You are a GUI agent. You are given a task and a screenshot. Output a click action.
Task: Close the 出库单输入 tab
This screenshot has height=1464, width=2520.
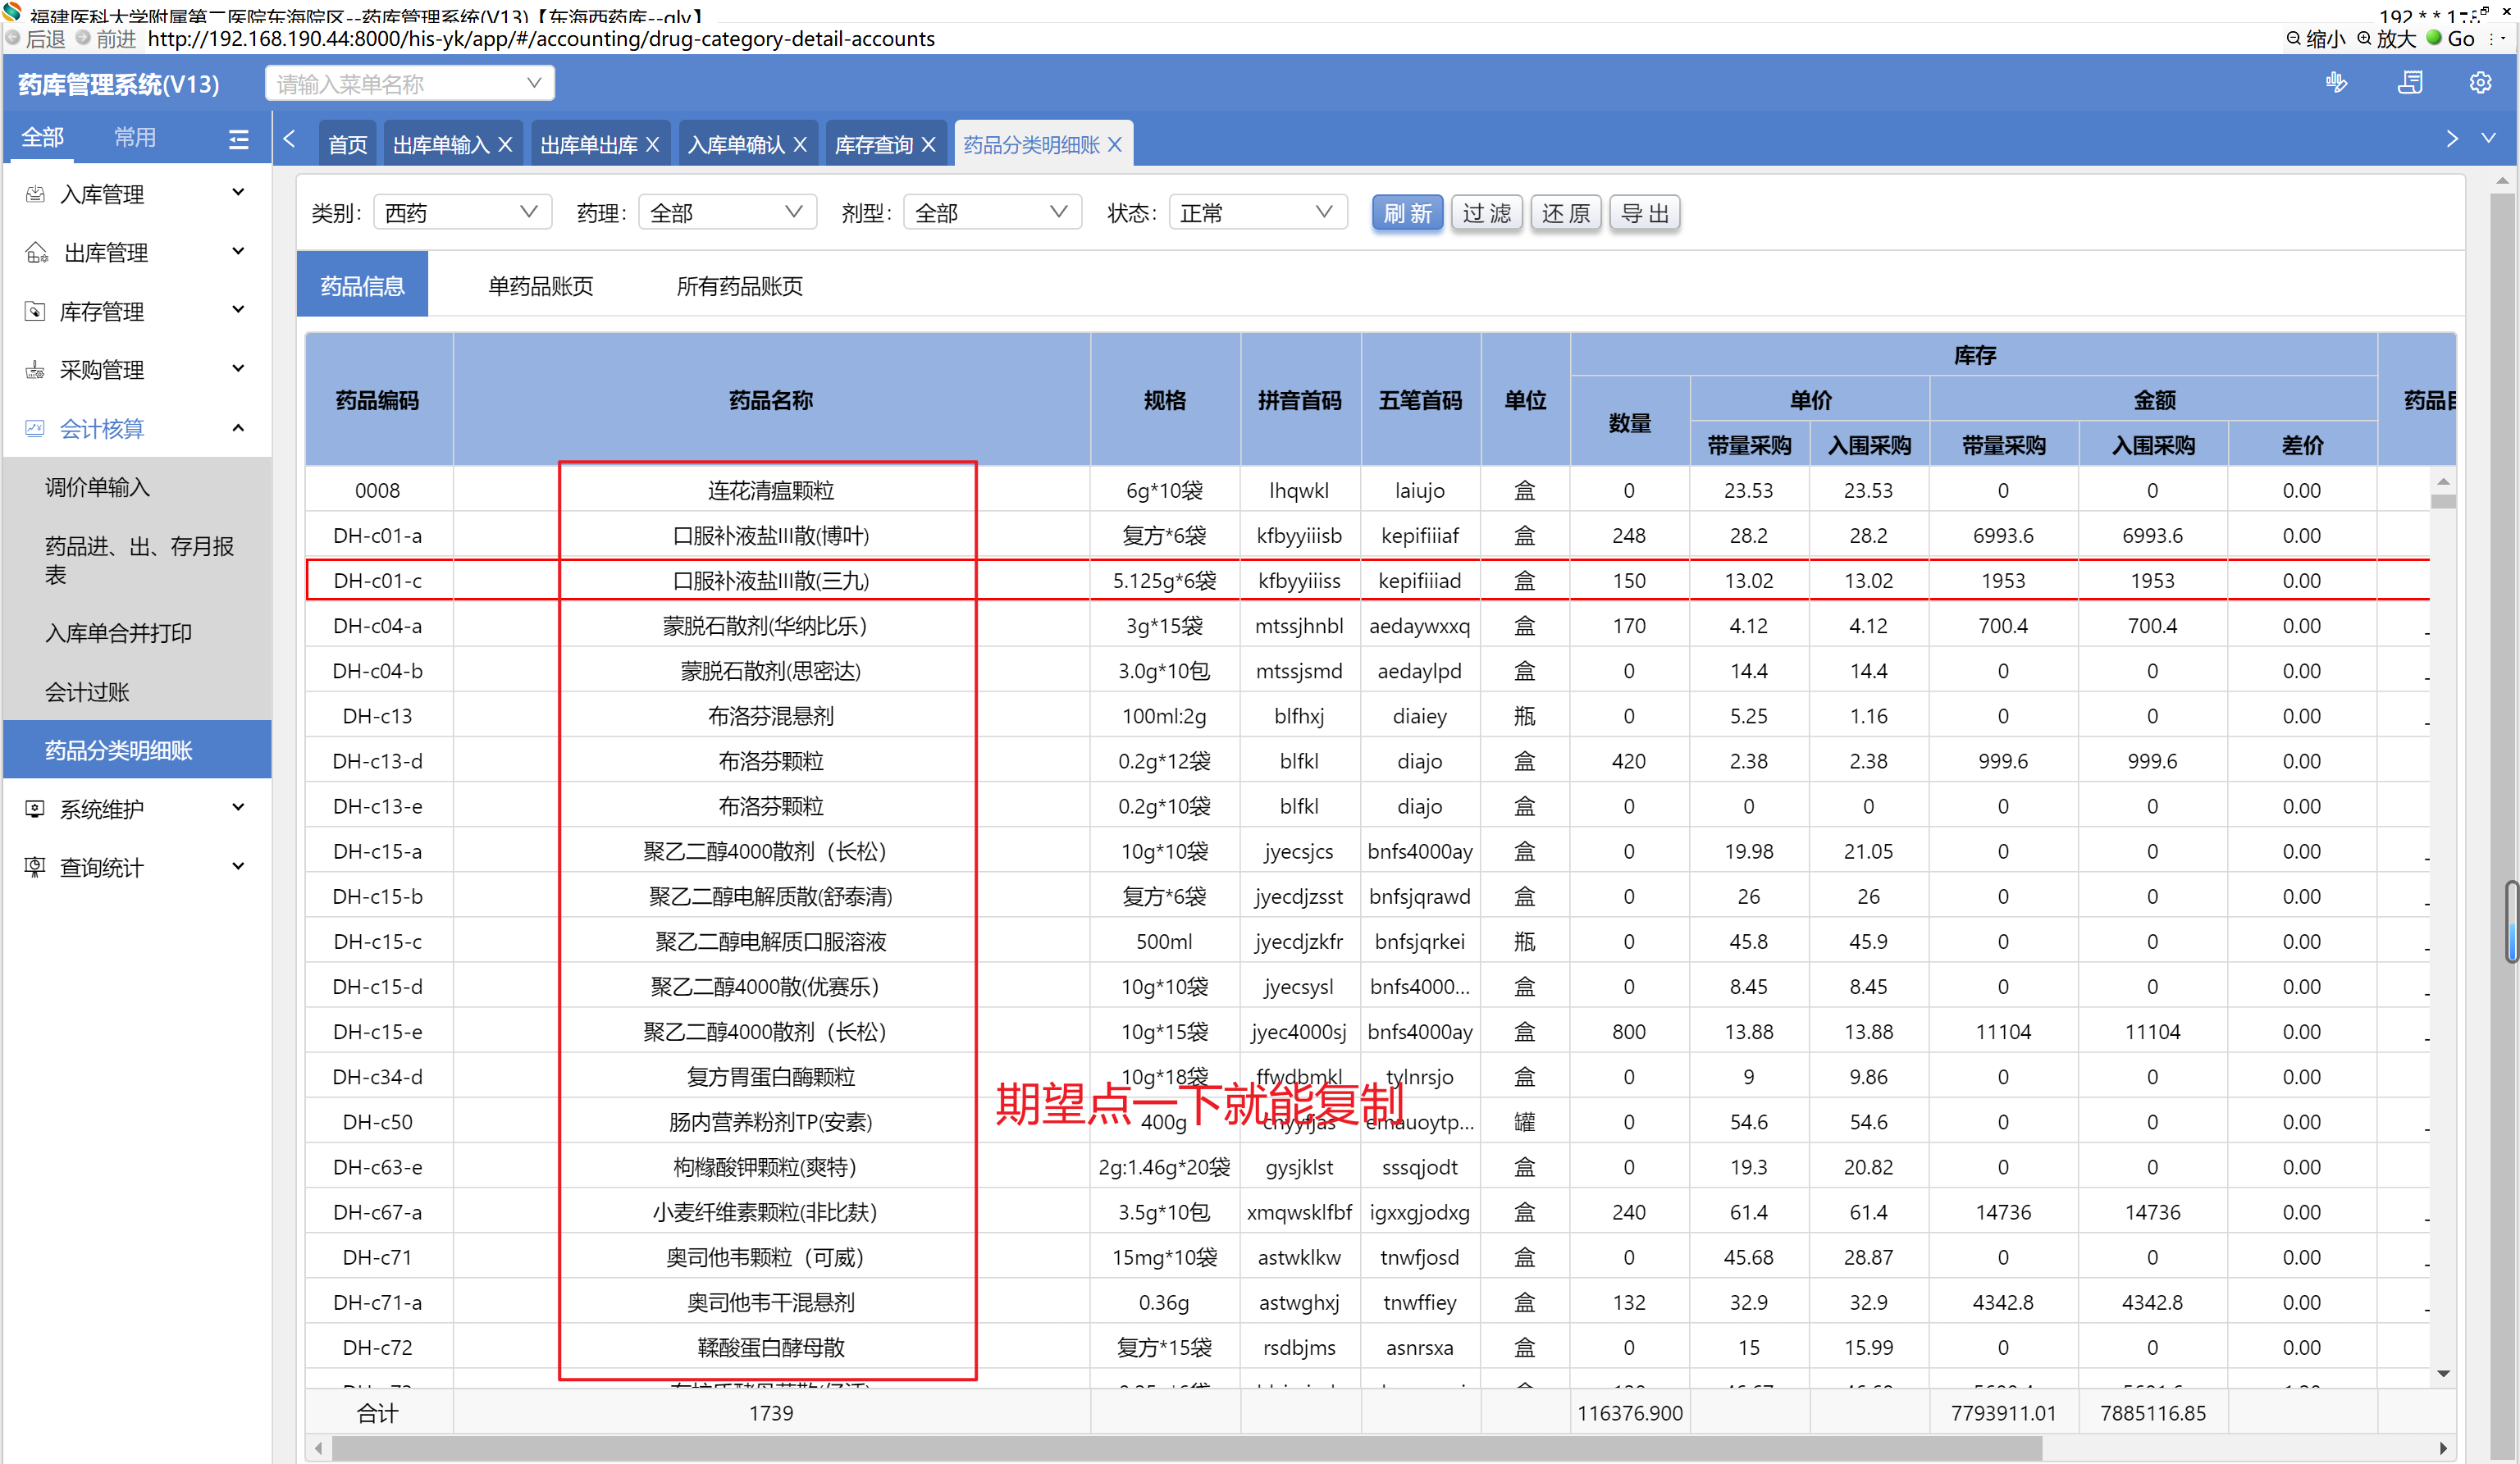(506, 145)
